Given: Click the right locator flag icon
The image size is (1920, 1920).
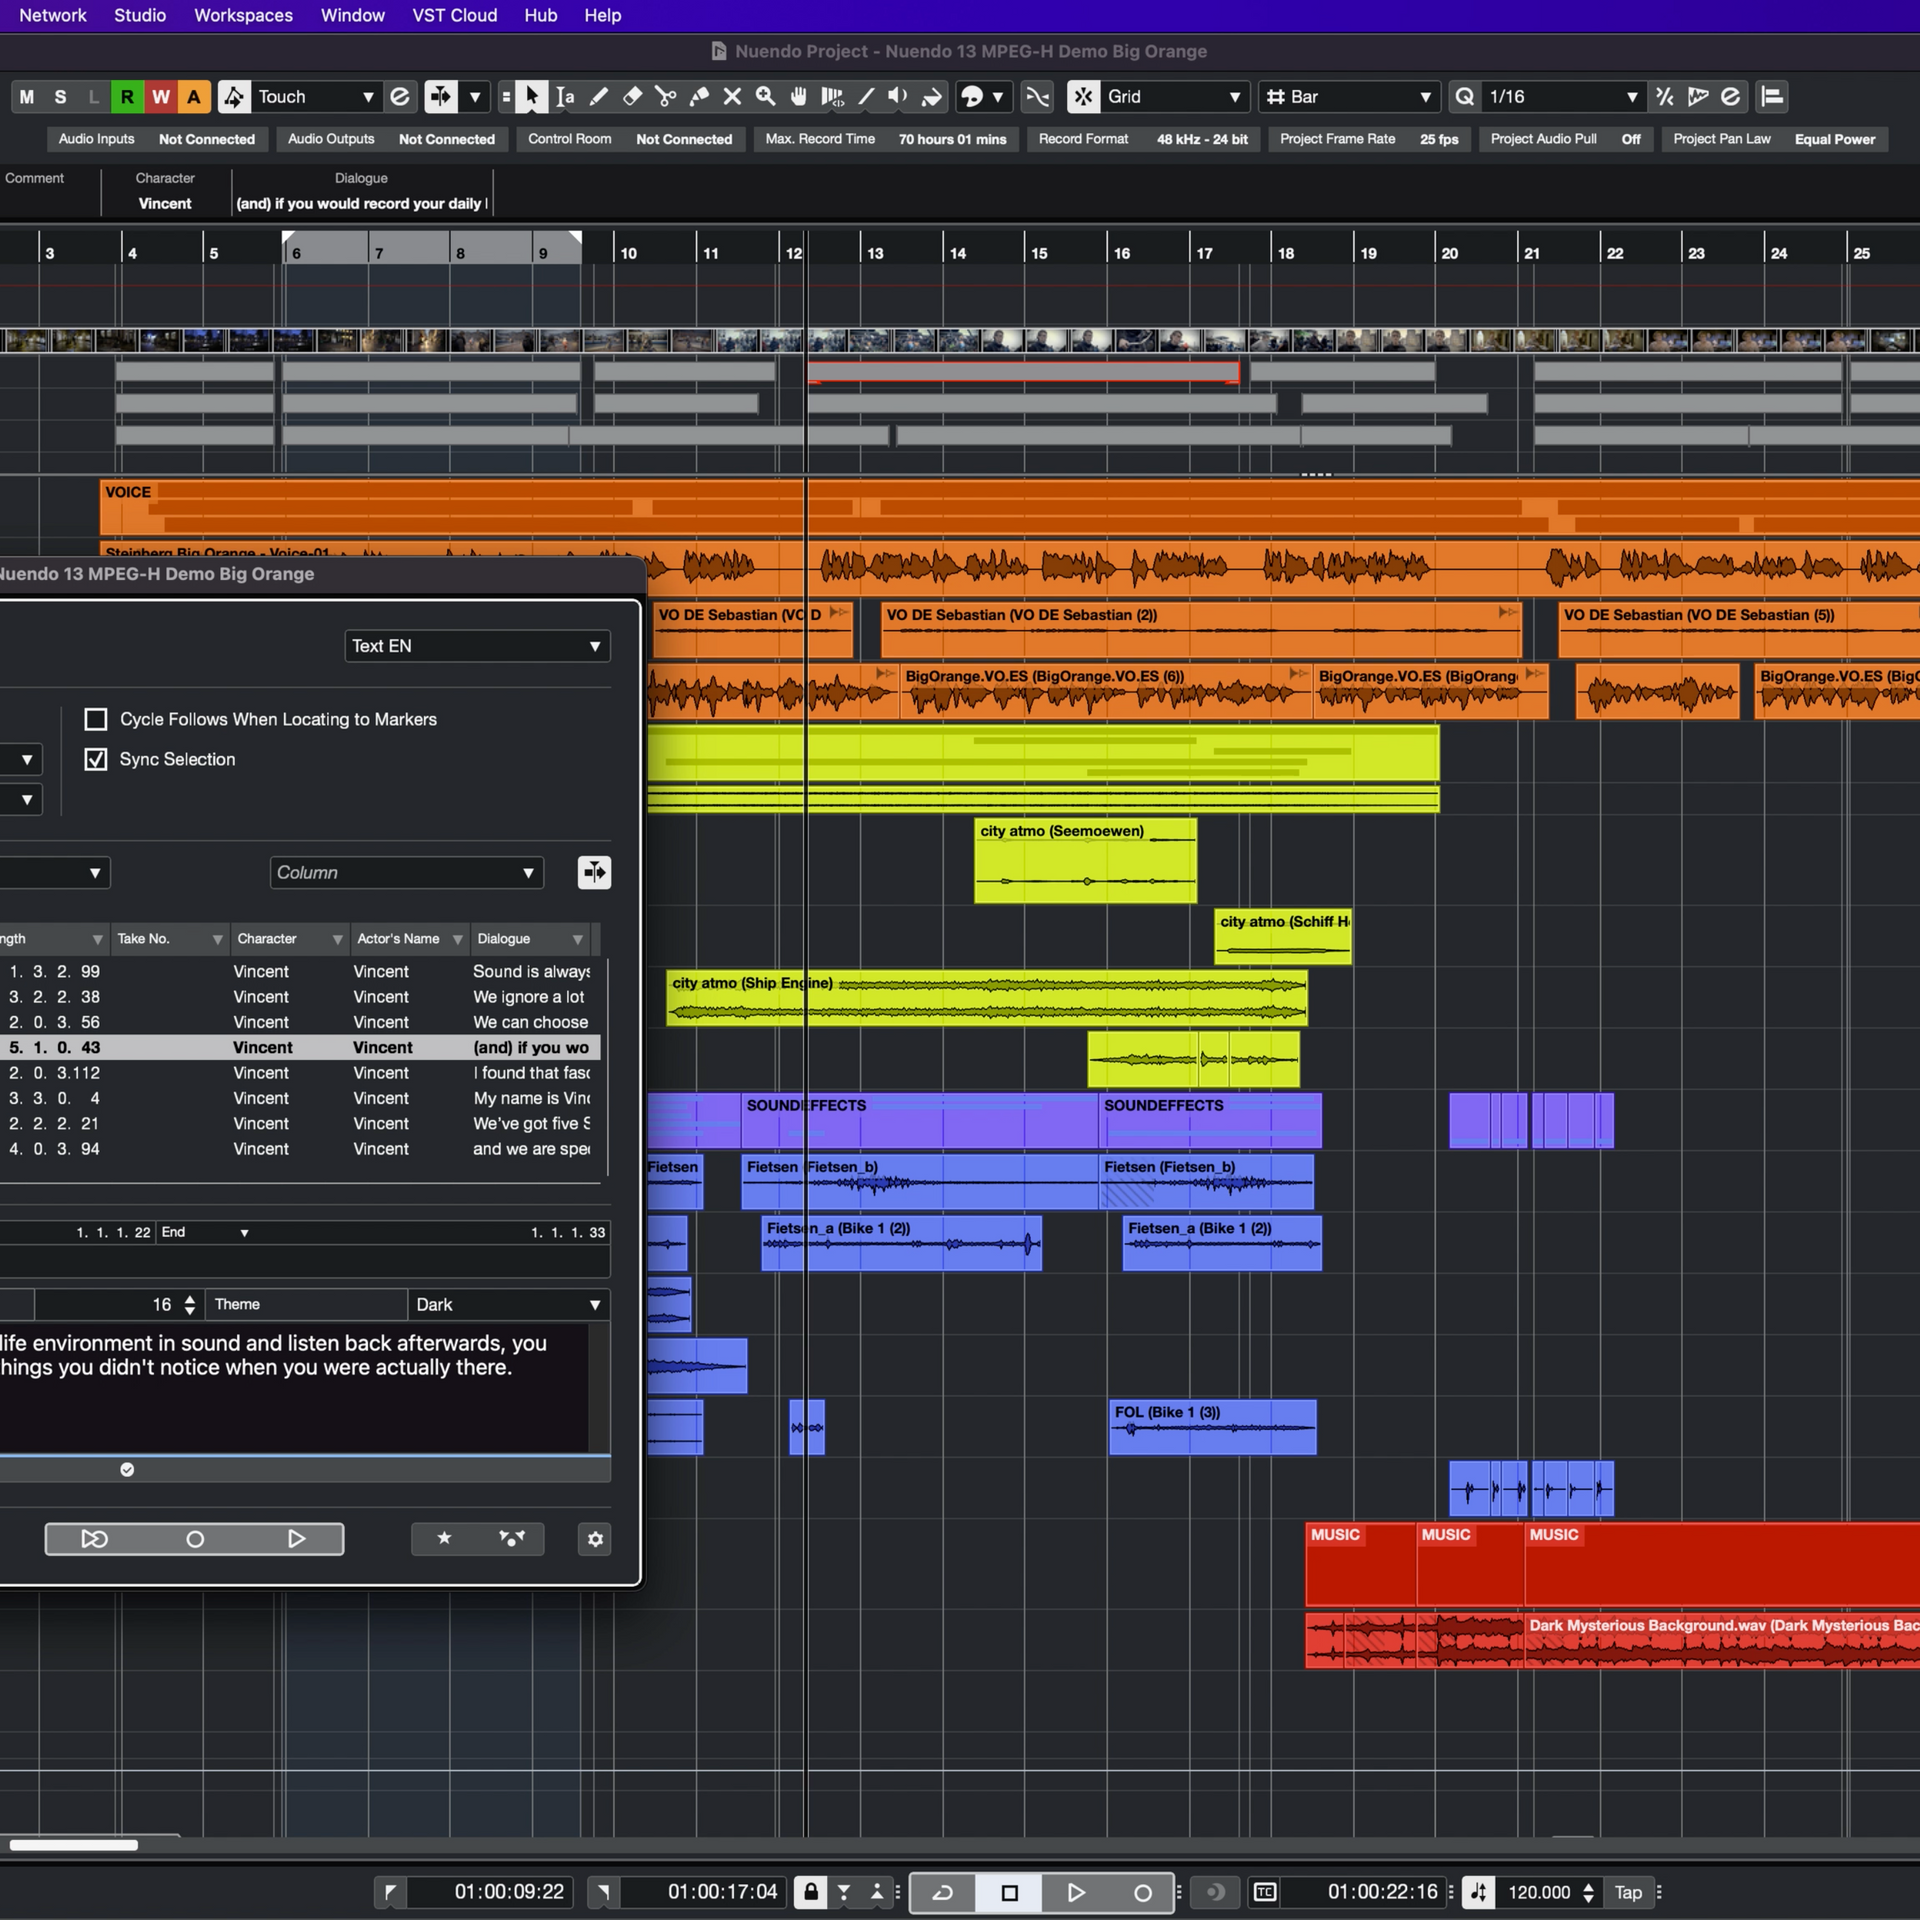Looking at the screenshot, I should (x=603, y=1892).
